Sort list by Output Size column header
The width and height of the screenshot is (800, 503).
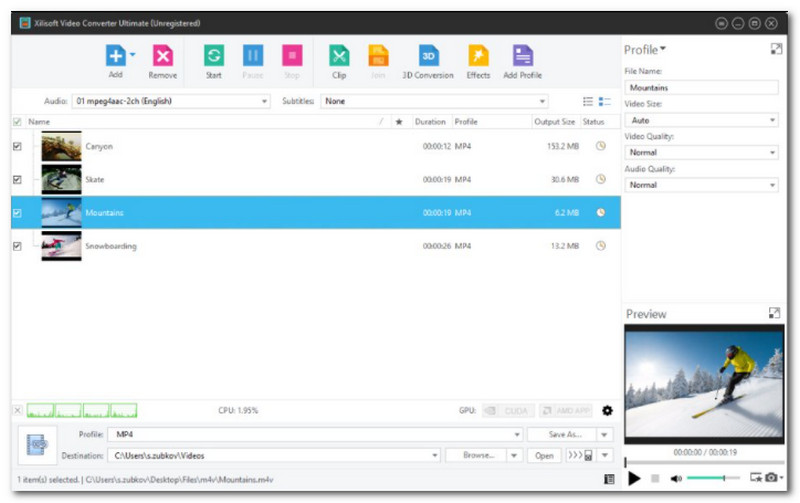[x=554, y=122]
